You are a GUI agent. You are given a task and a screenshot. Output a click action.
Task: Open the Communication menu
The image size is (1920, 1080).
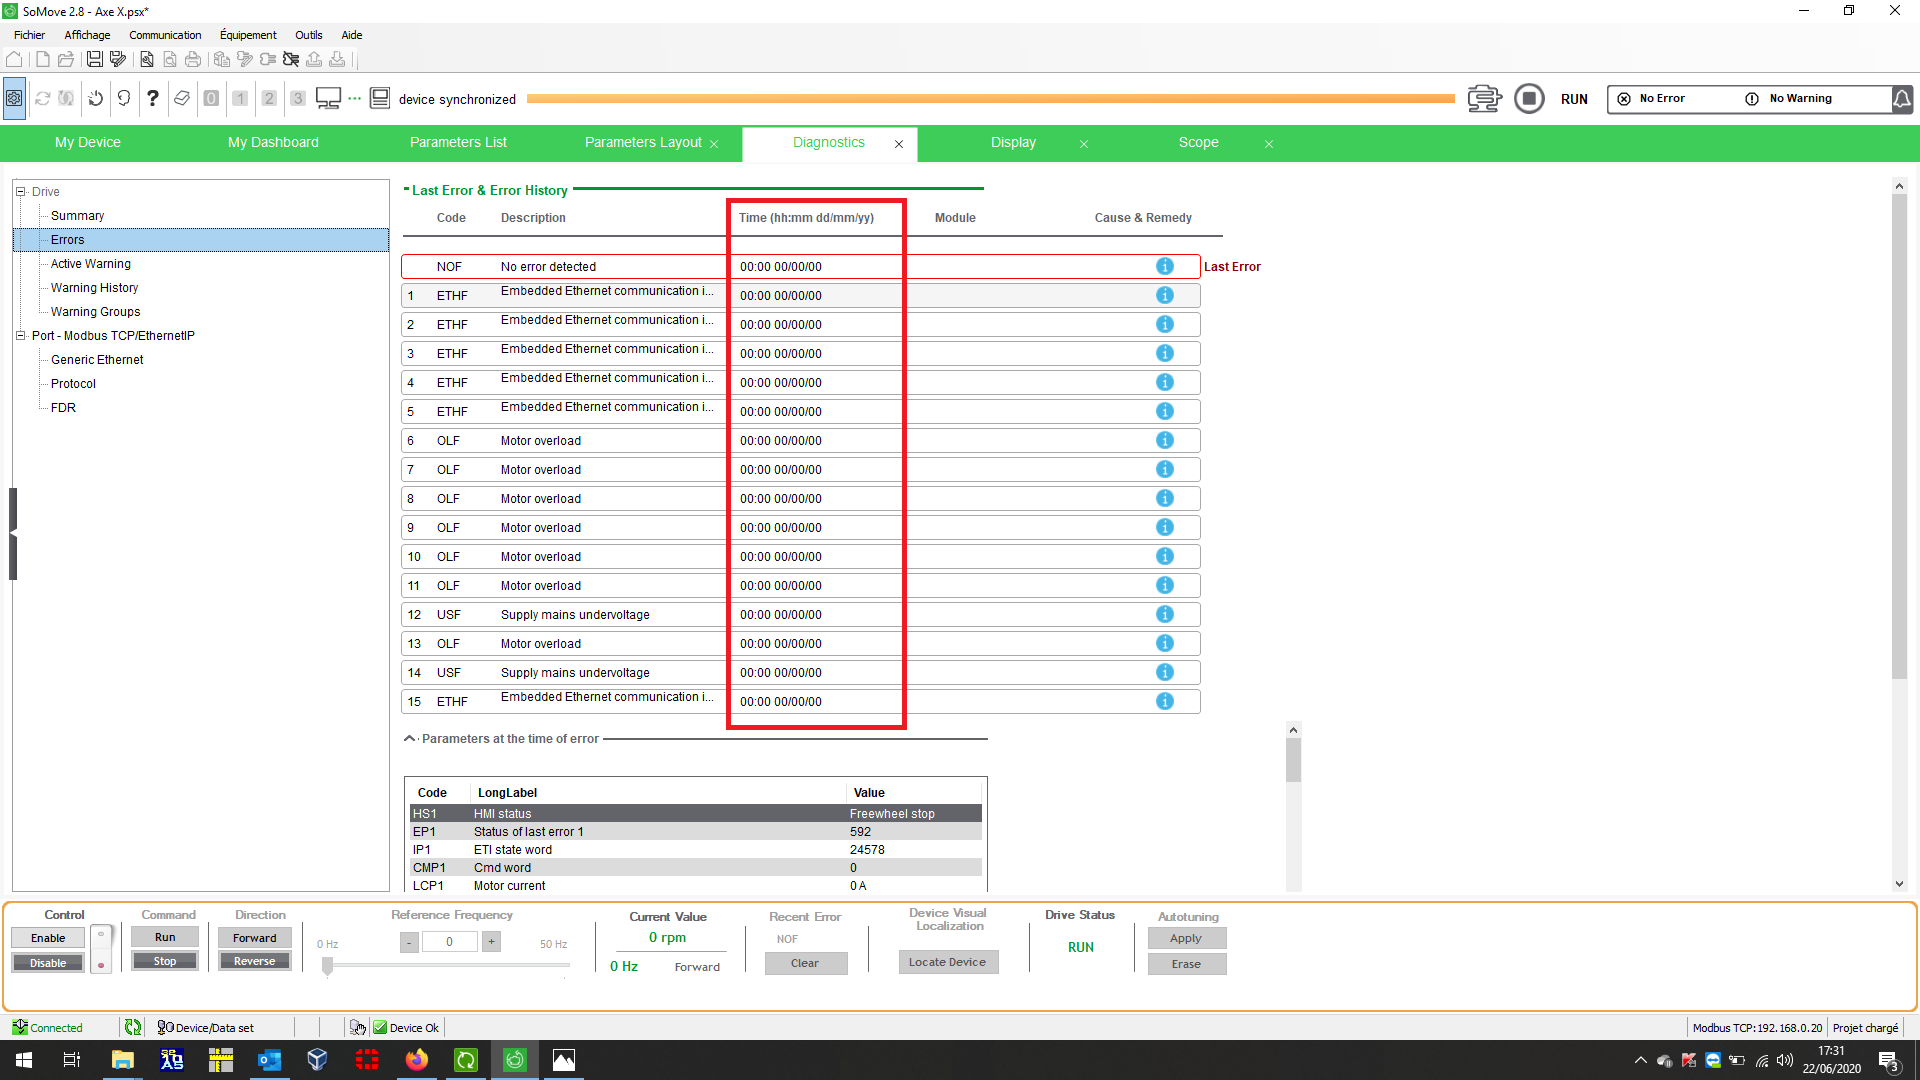(165, 35)
